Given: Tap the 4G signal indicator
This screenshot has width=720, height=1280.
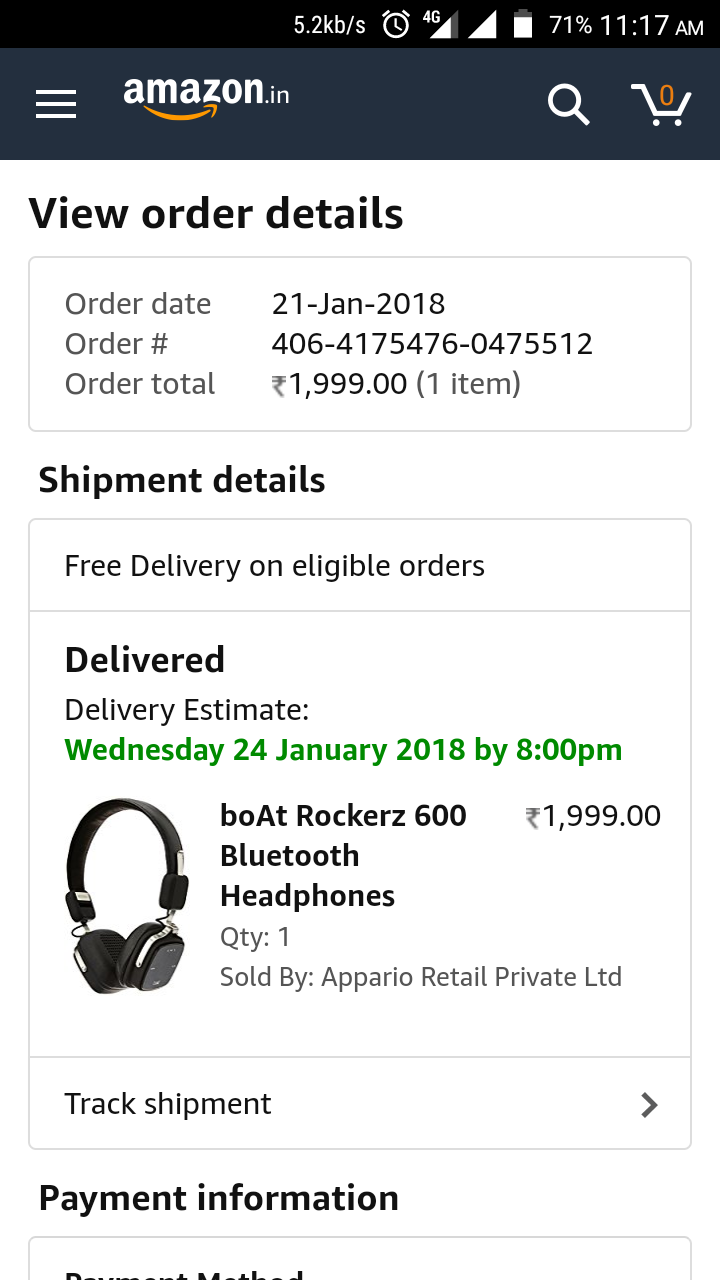Looking at the screenshot, I should [x=438, y=24].
